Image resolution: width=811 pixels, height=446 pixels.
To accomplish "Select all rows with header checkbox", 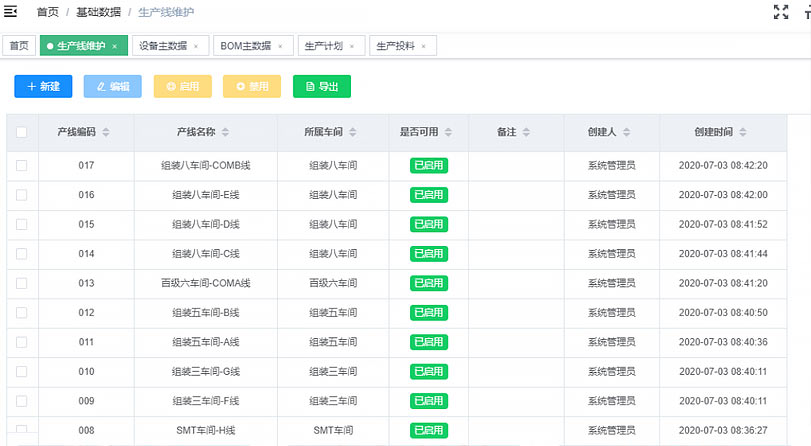I will [x=22, y=132].
